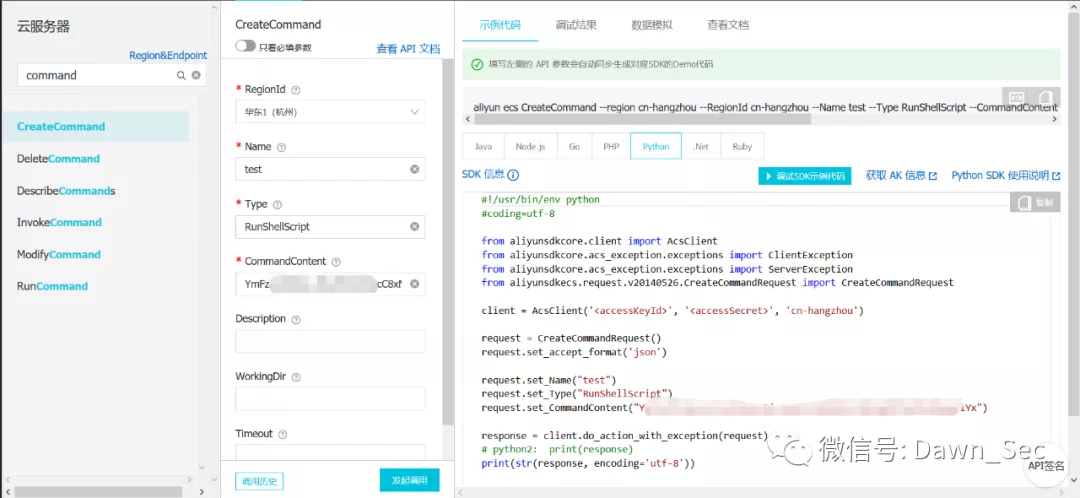Click help icon next to Timeout
Image resolution: width=1080 pixels, height=498 pixels.
[282, 434]
